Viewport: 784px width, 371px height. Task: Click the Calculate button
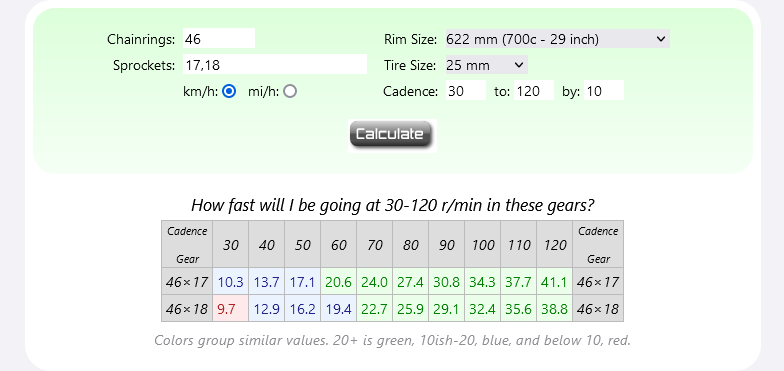[390, 134]
